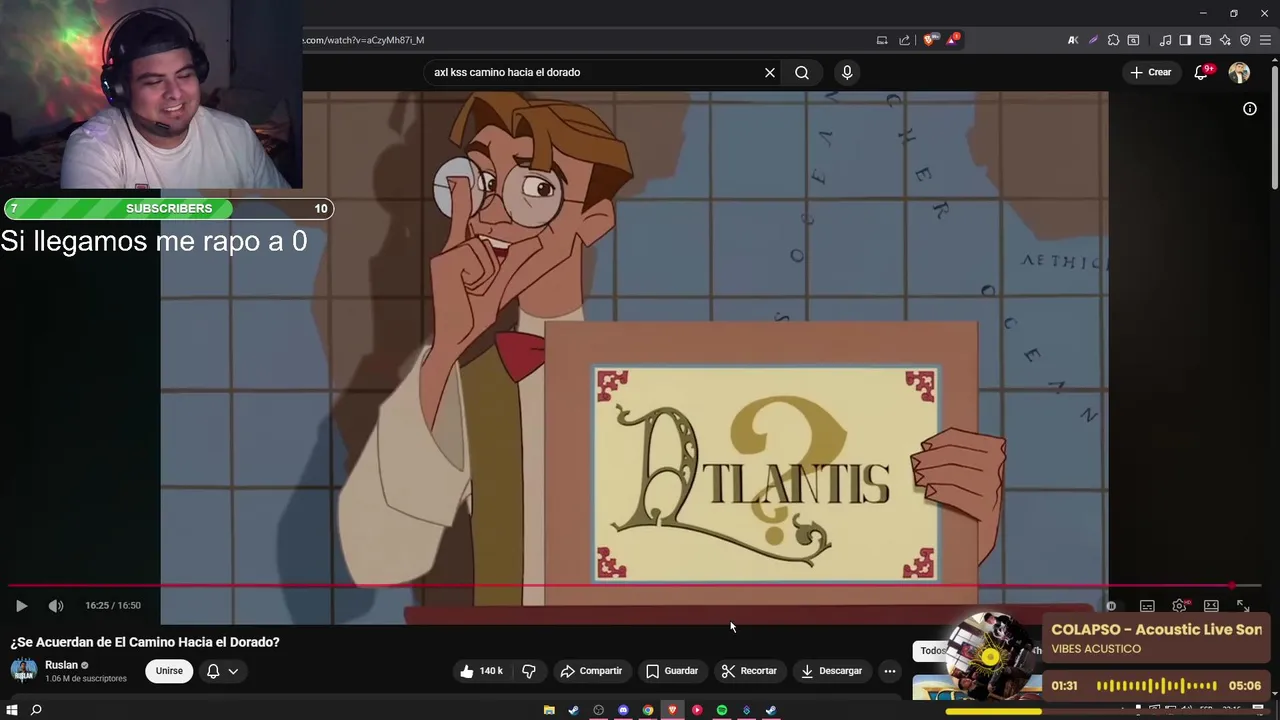
Task: Open the YouTube account avatar menu
Action: pos(1239,72)
